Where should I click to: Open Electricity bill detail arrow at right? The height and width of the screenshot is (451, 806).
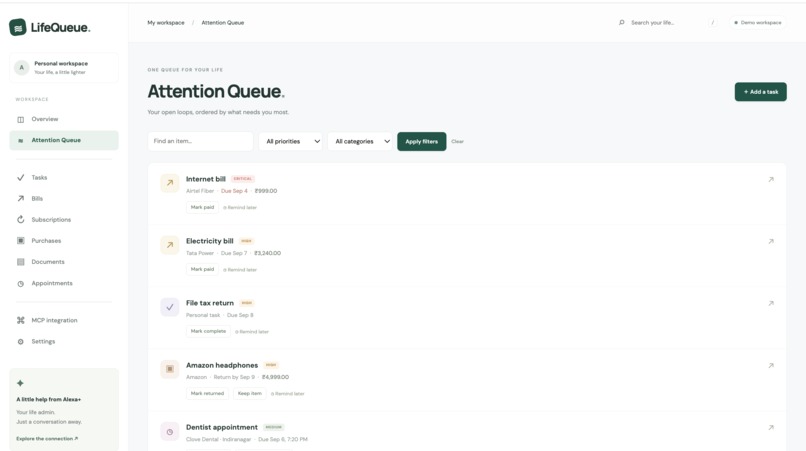coord(771,241)
